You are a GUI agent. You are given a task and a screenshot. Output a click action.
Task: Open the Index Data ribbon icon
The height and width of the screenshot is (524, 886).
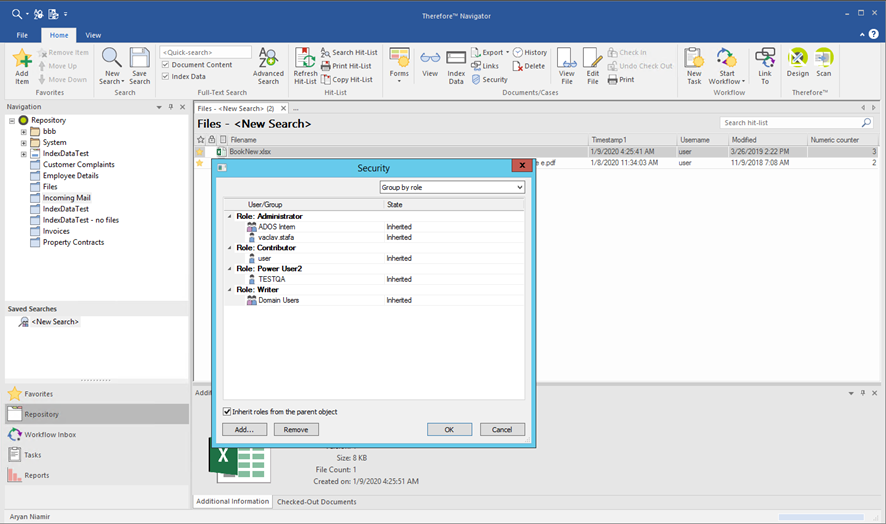pyautogui.click(x=456, y=58)
